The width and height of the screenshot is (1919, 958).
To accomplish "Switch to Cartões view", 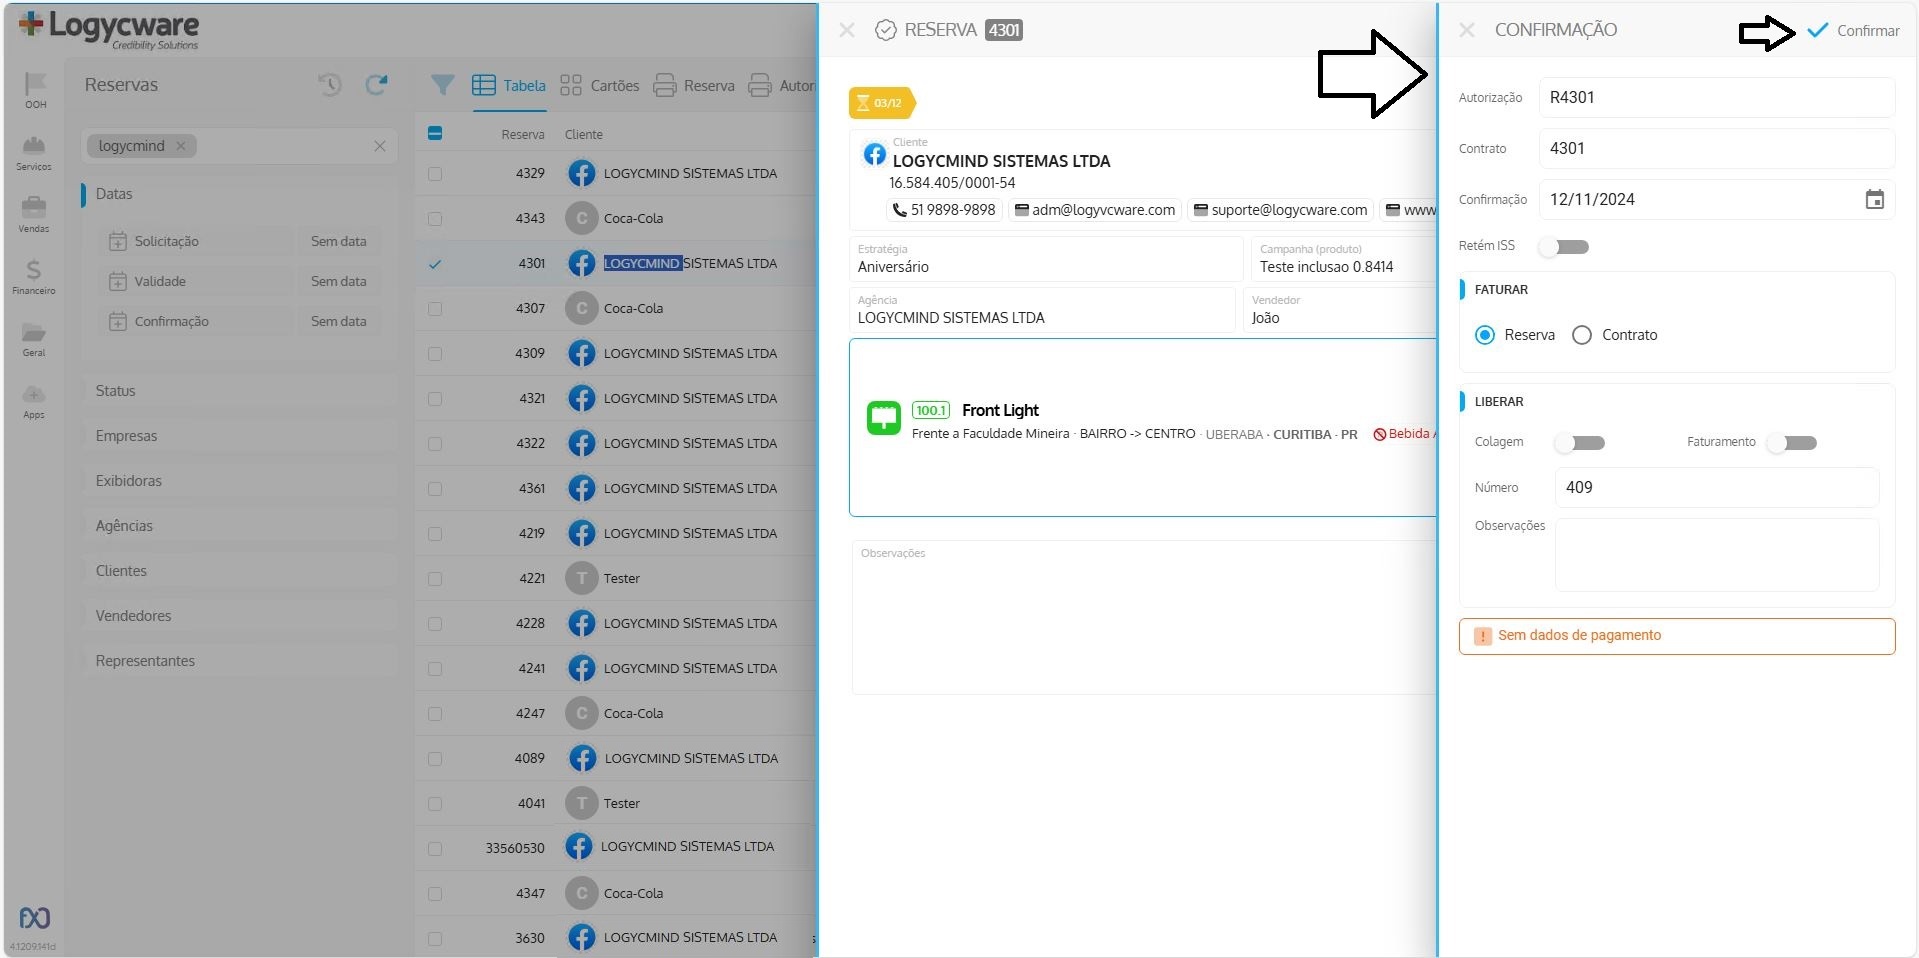I will [x=599, y=85].
